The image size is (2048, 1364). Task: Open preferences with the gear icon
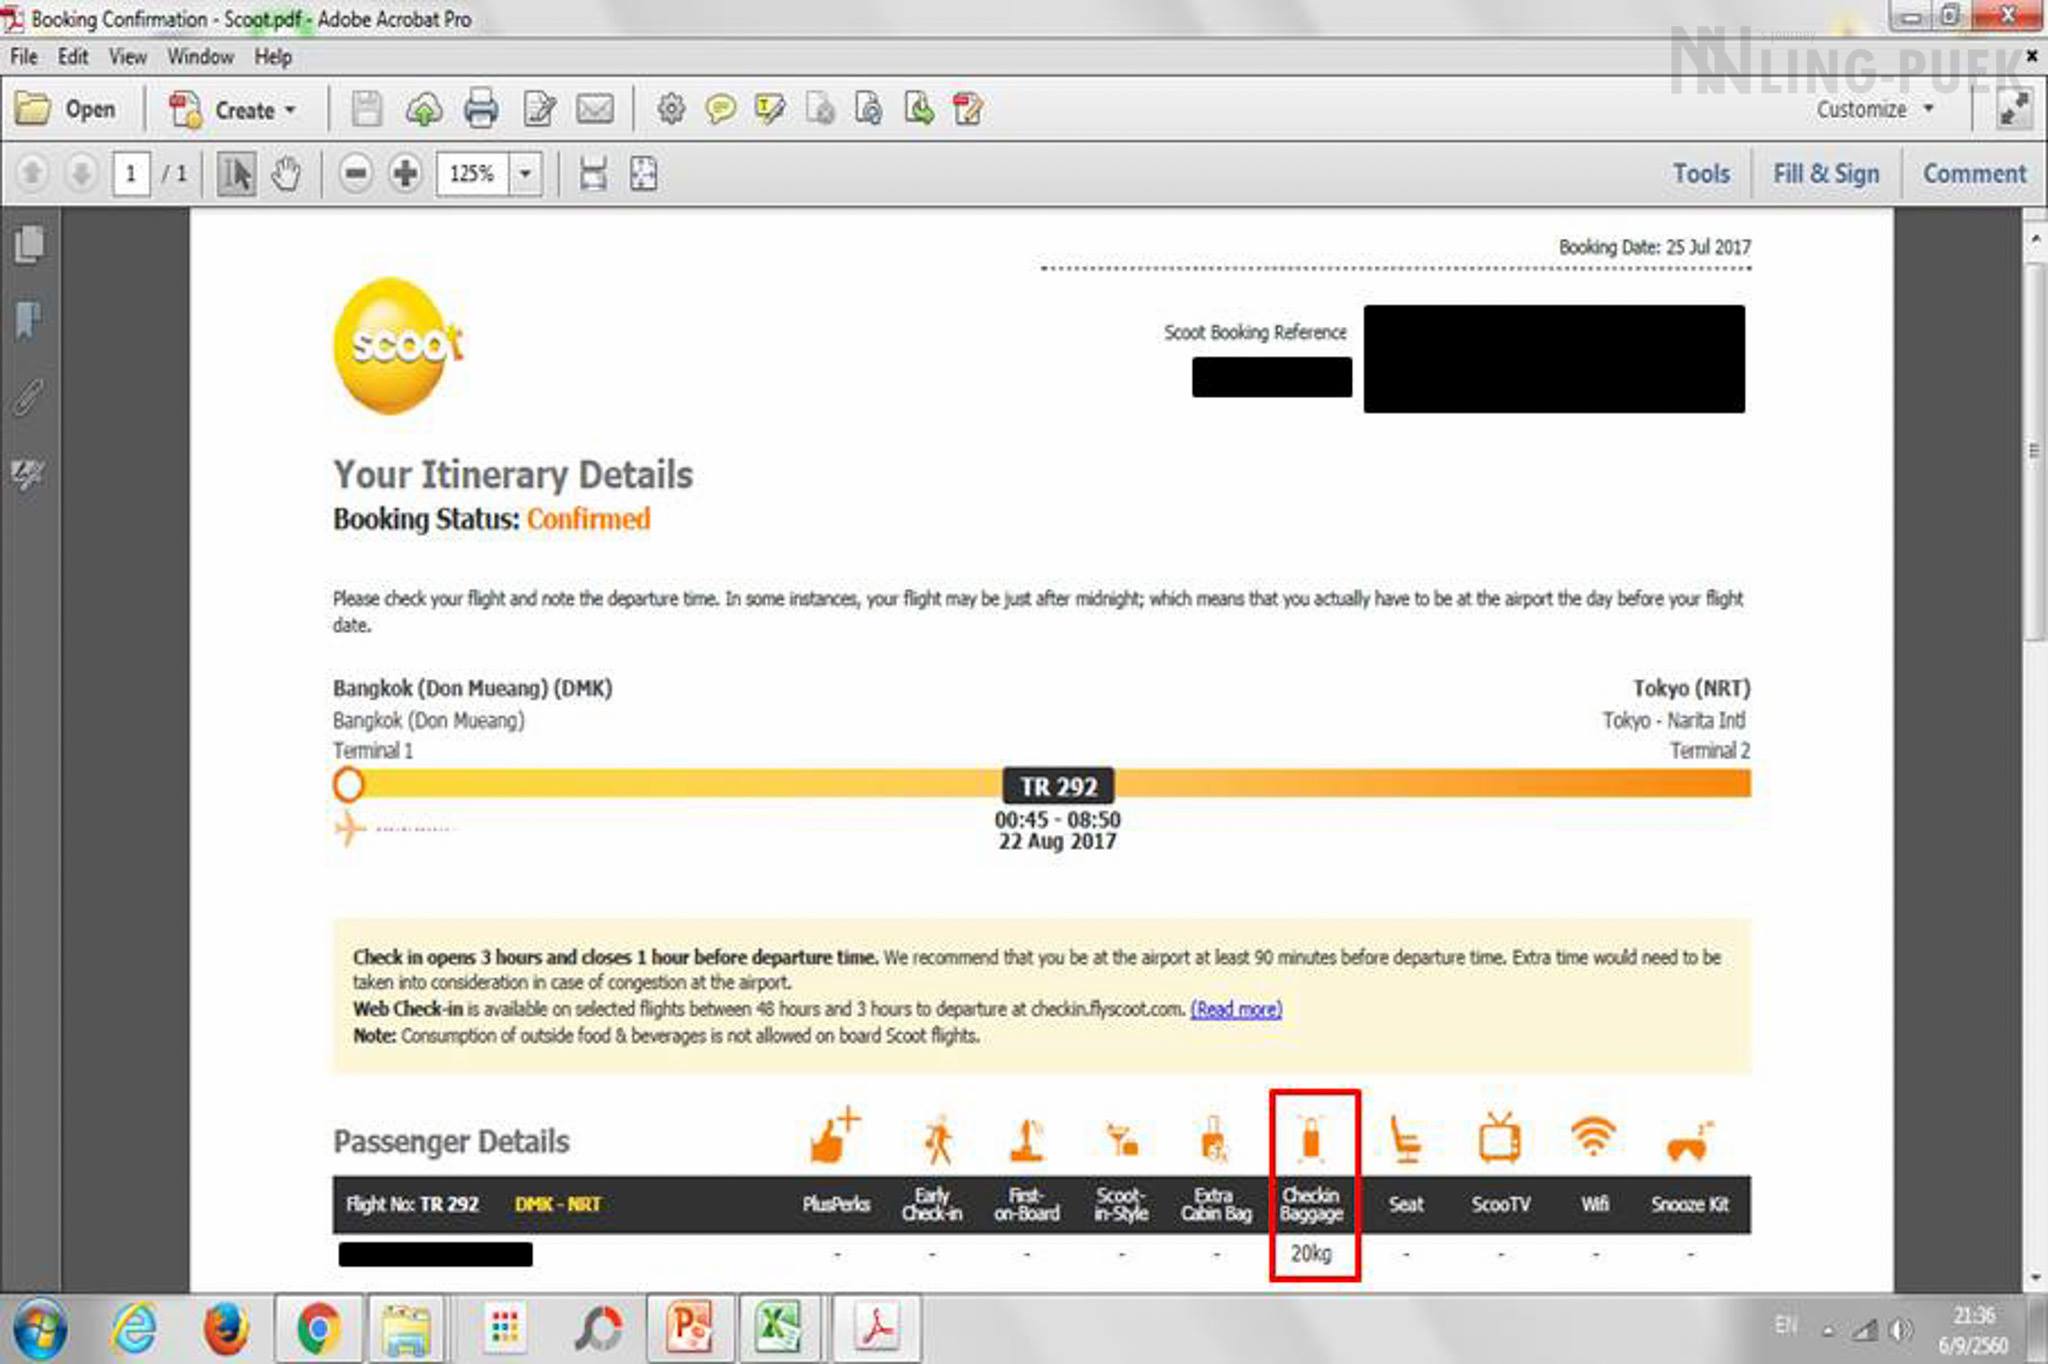click(x=671, y=109)
